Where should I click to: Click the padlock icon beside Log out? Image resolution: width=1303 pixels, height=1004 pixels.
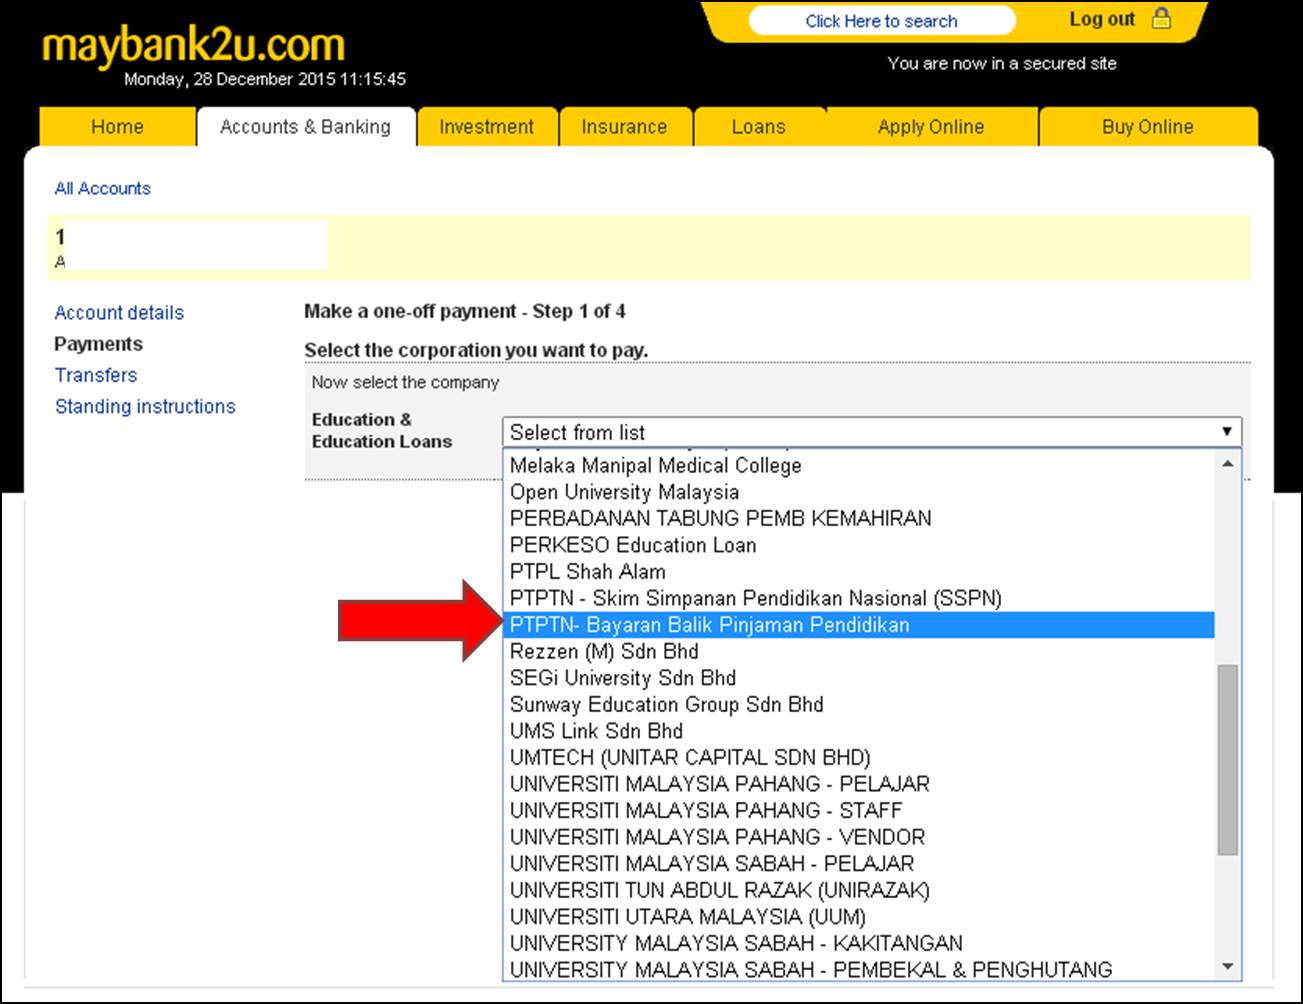1161,18
